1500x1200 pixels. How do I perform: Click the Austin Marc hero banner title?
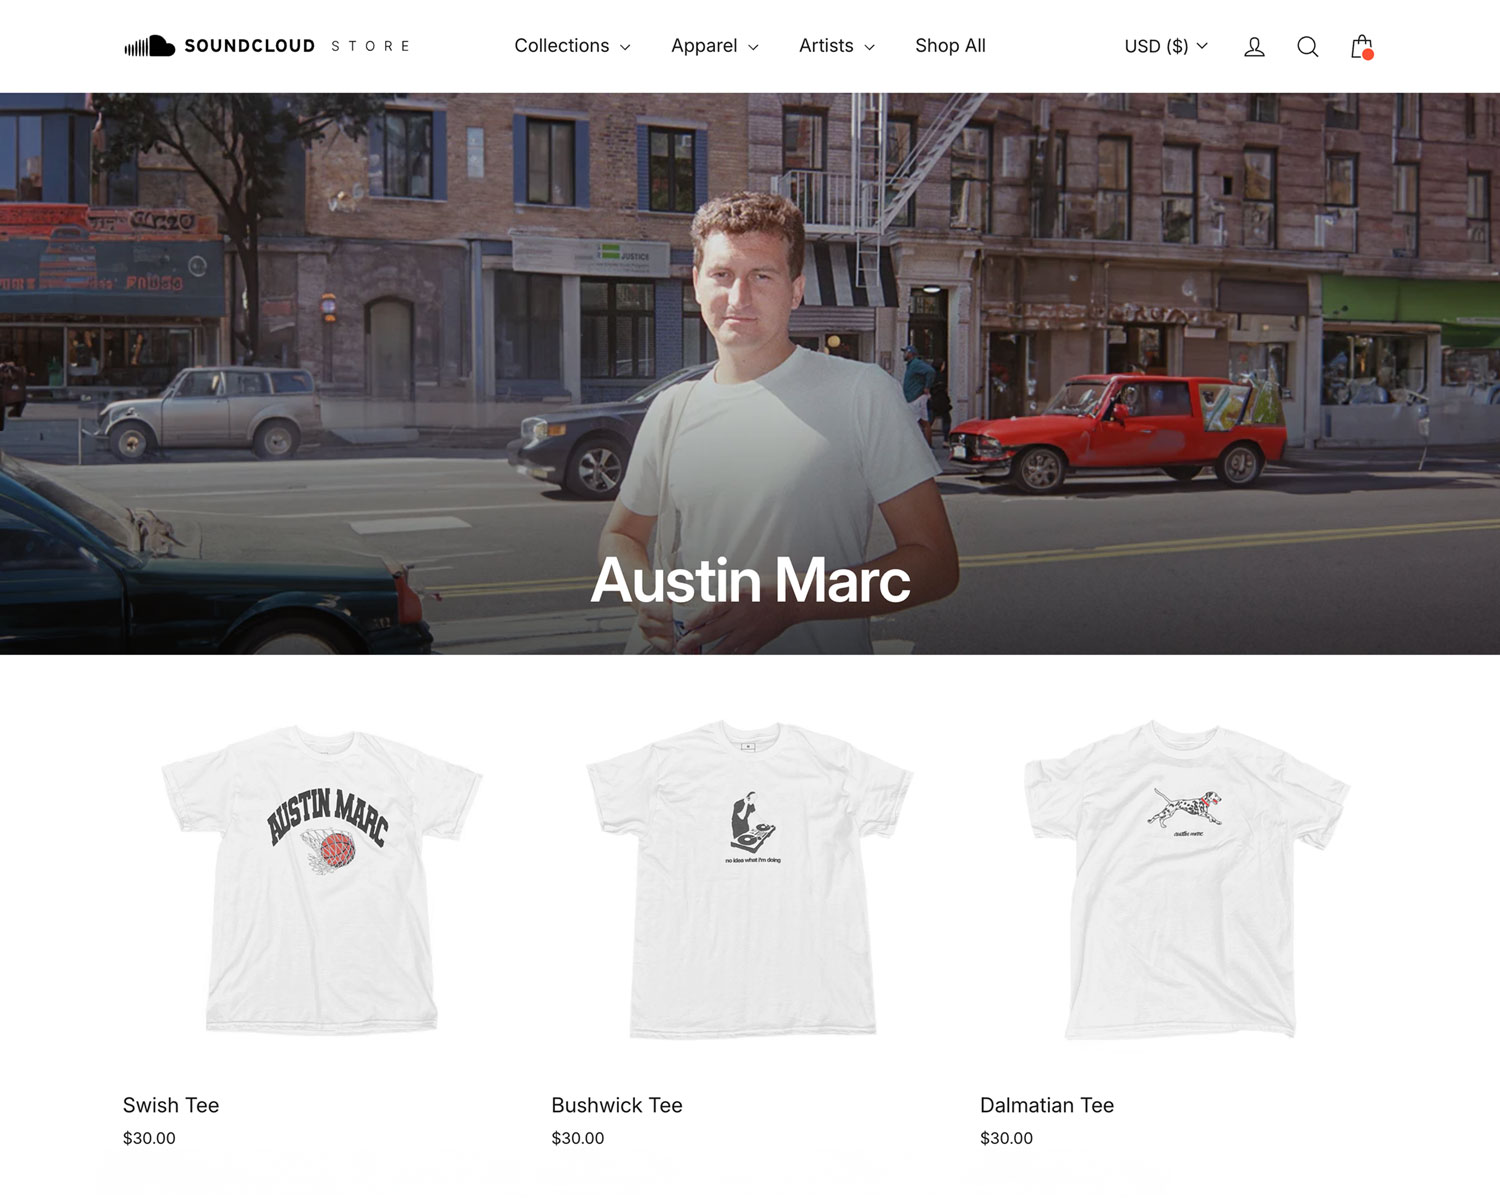point(750,580)
